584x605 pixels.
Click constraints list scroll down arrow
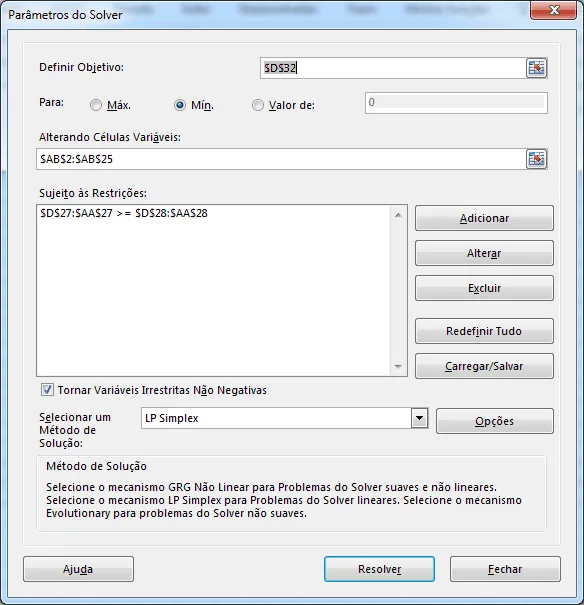[398, 367]
